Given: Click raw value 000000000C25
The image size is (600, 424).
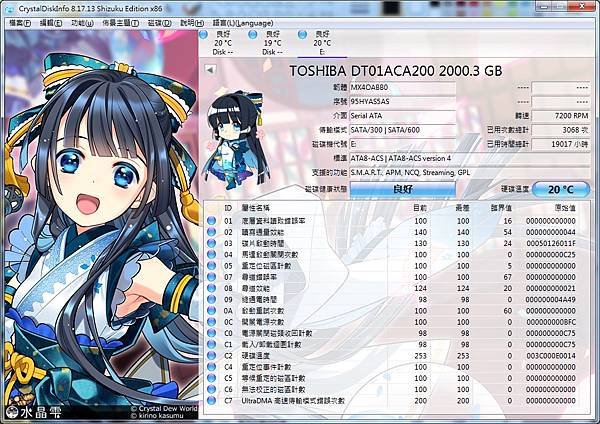Looking at the screenshot, I should 551,254.
